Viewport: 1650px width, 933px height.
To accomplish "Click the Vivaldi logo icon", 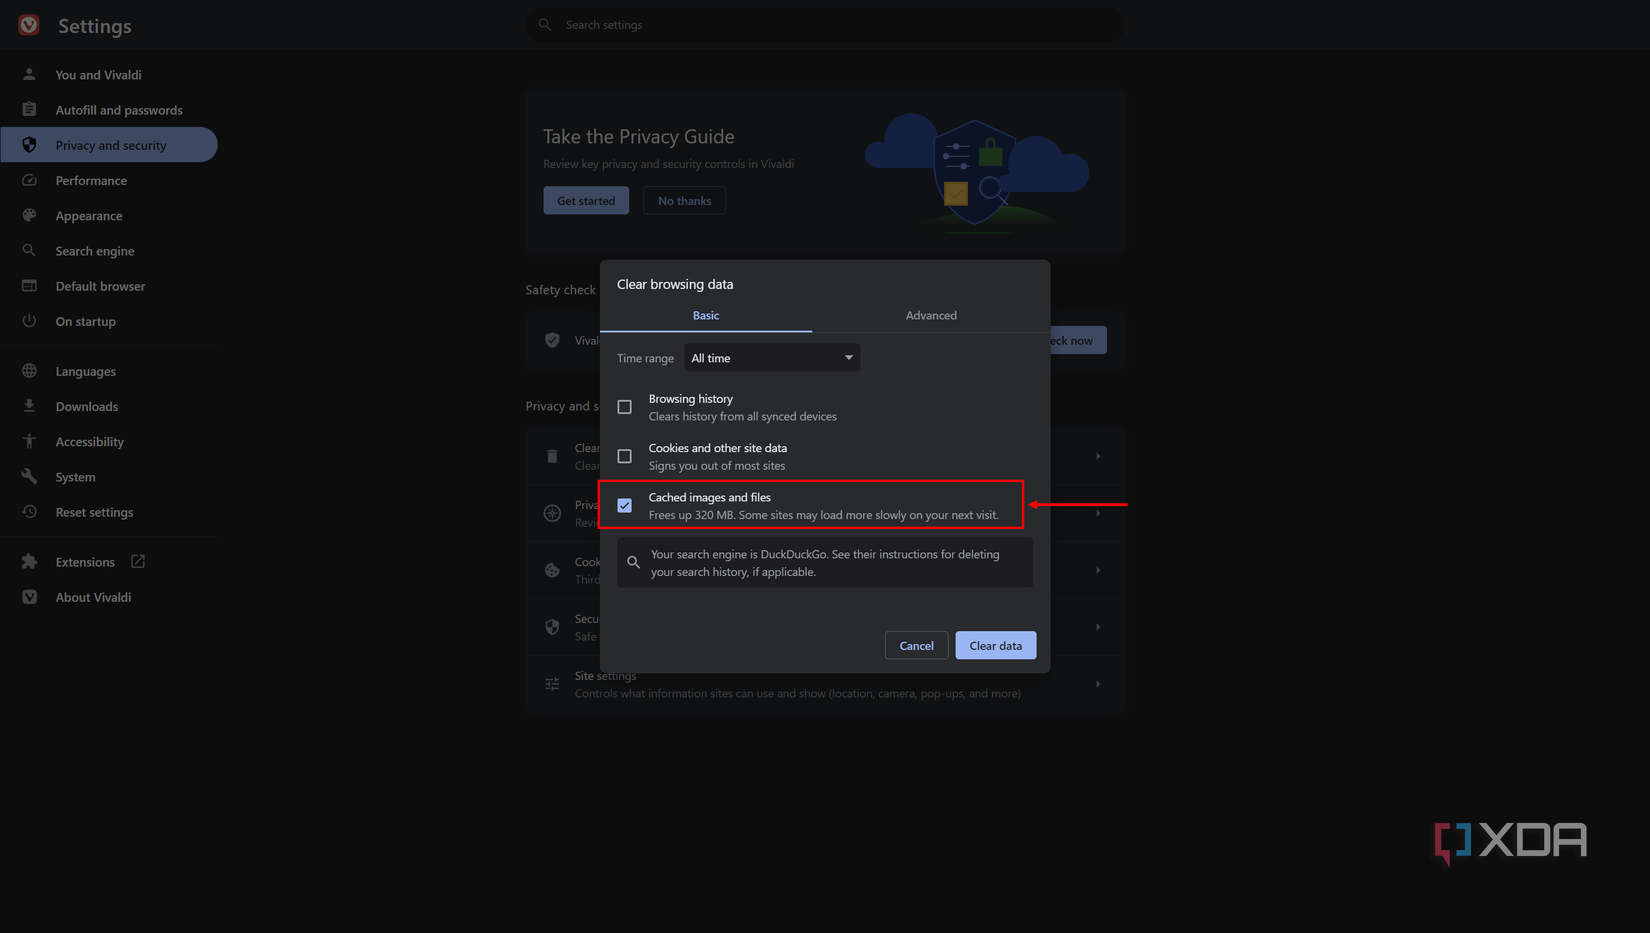I will pyautogui.click(x=29, y=25).
